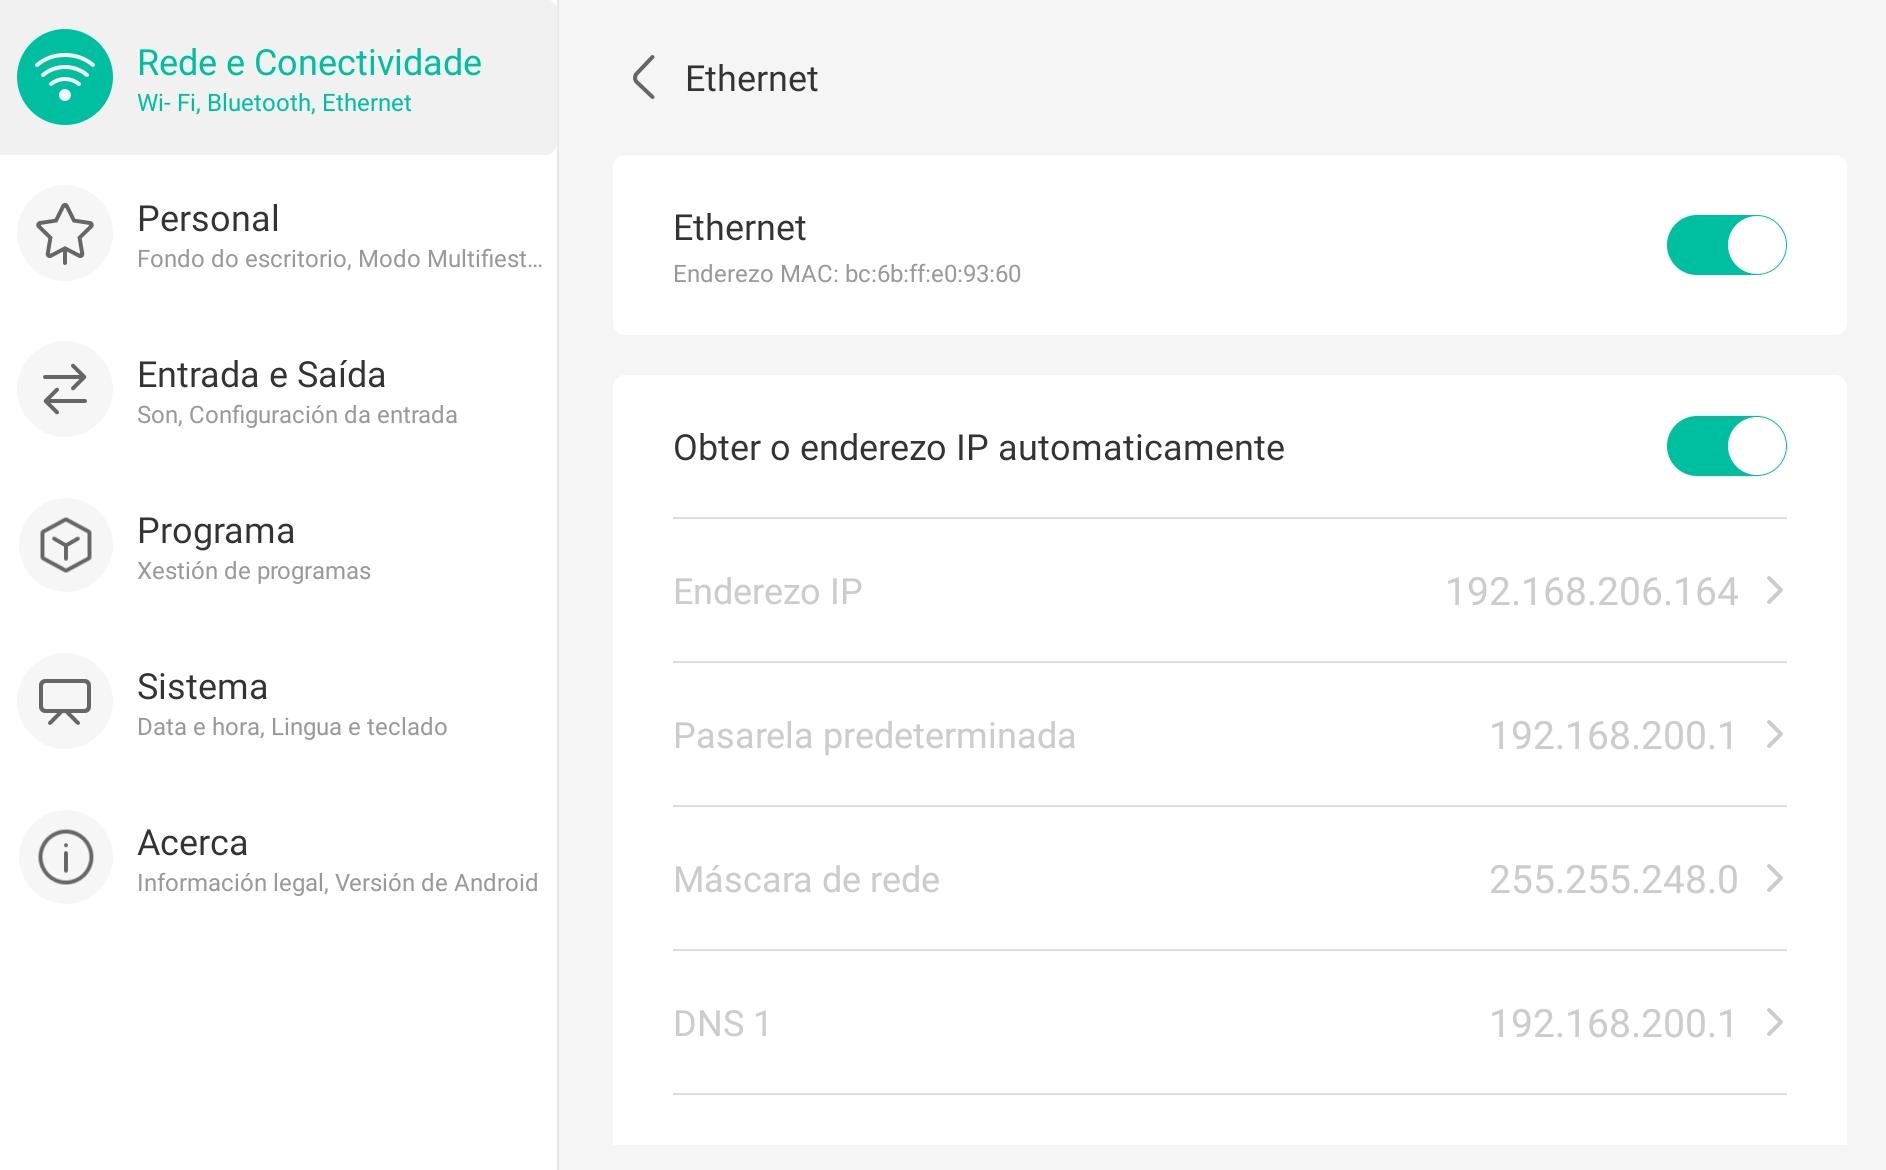Open DNS 1 configuration via its chevron
This screenshot has width=1886, height=1170.
(1773, 1023)
